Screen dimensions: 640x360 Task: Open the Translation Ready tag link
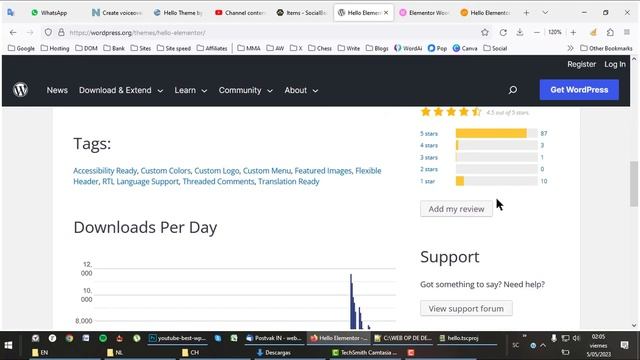click(289, 181)
